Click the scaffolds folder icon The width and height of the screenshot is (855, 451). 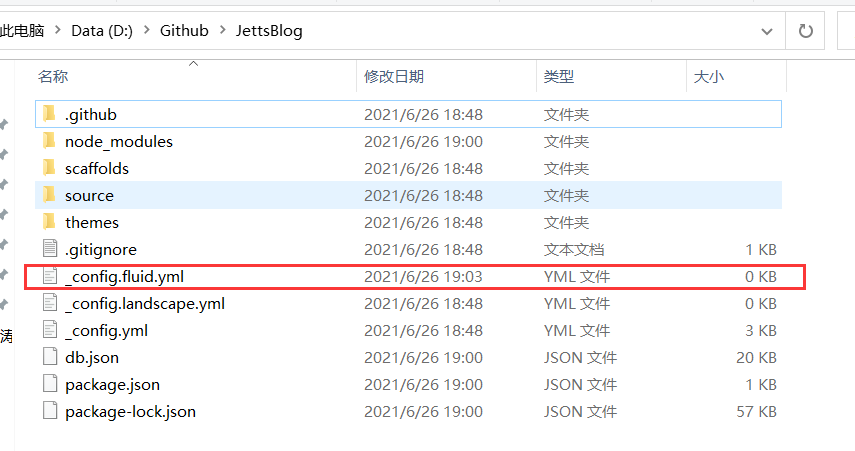click(x=50, y=169)
